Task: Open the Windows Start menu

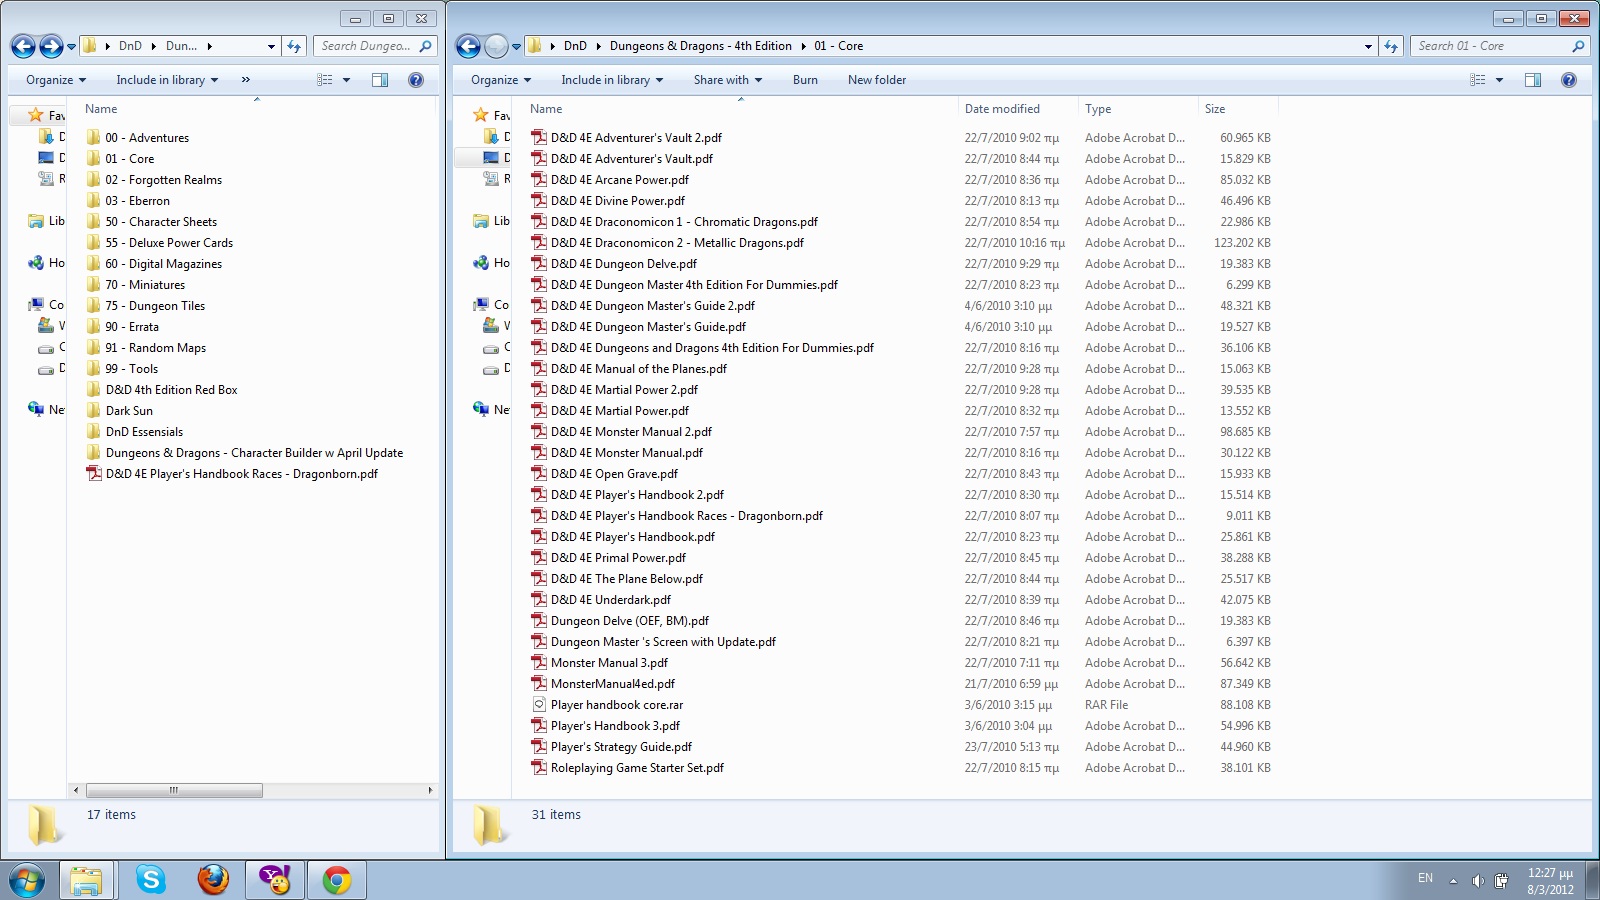Action: tap(27, 881)
